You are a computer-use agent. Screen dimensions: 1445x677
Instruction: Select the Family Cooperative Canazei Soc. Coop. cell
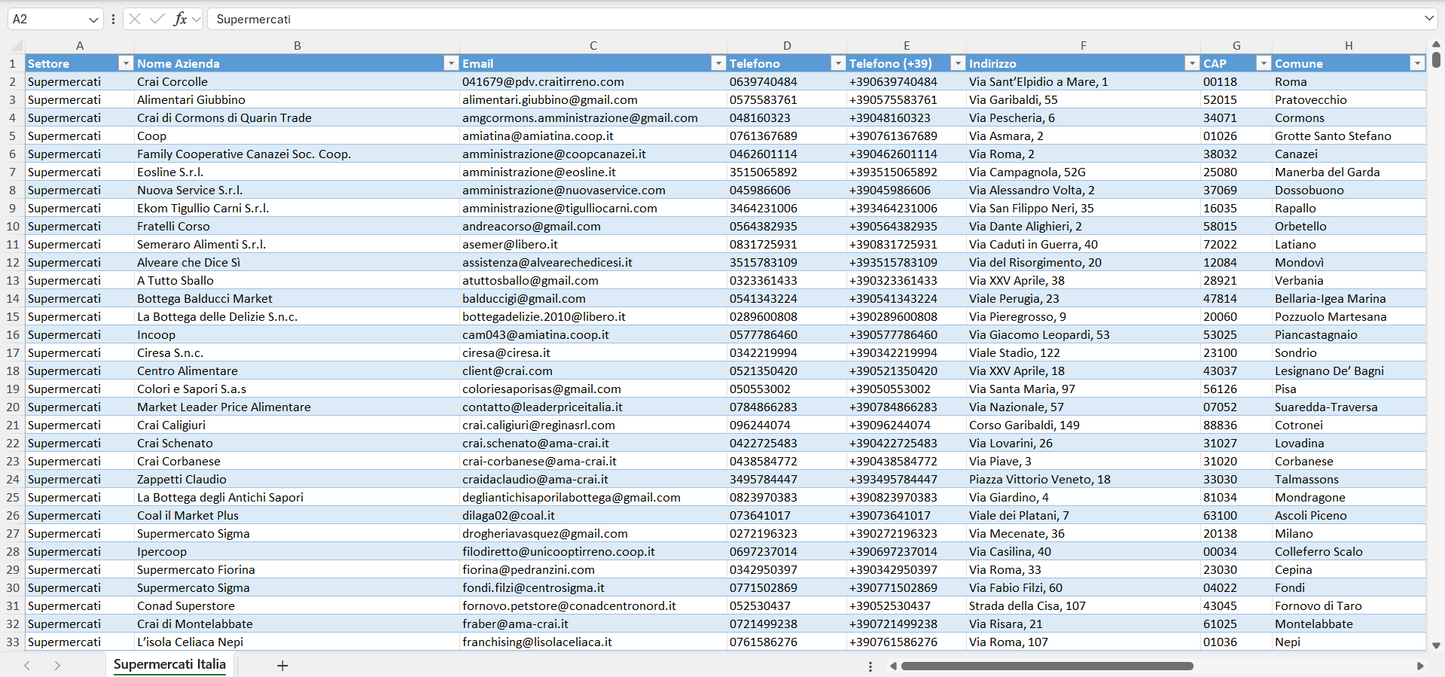[297, 154]
